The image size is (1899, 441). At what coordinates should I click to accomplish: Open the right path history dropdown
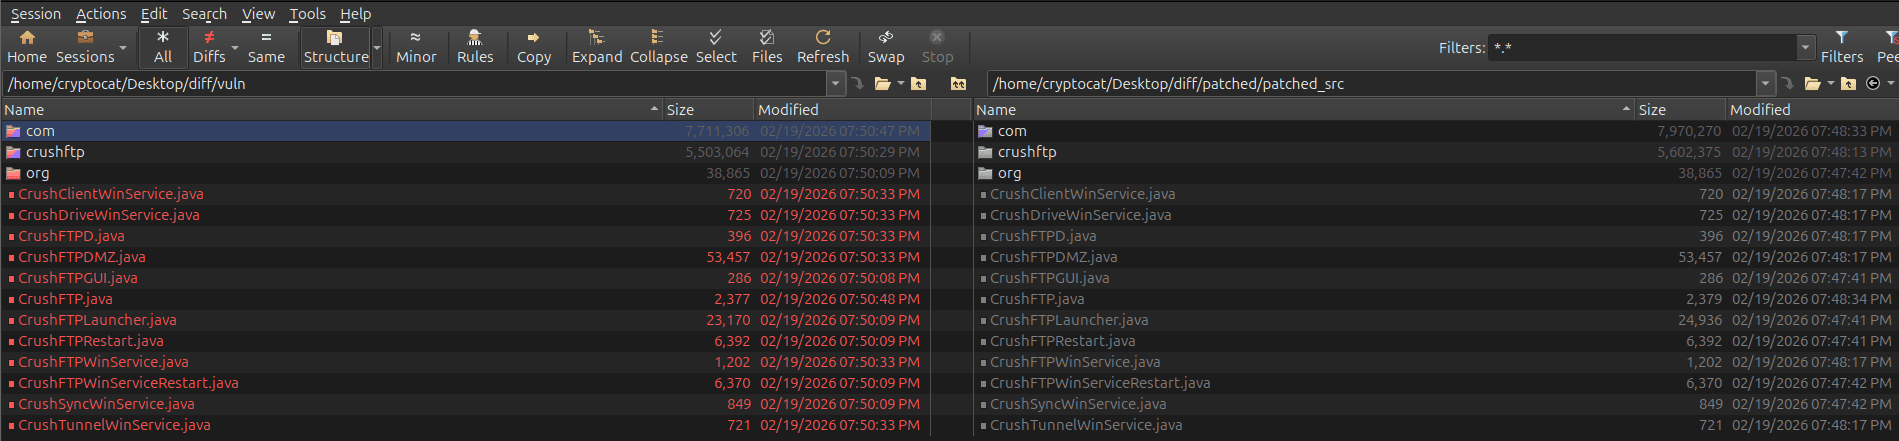pyautogui.click(x=1766, y=84)
